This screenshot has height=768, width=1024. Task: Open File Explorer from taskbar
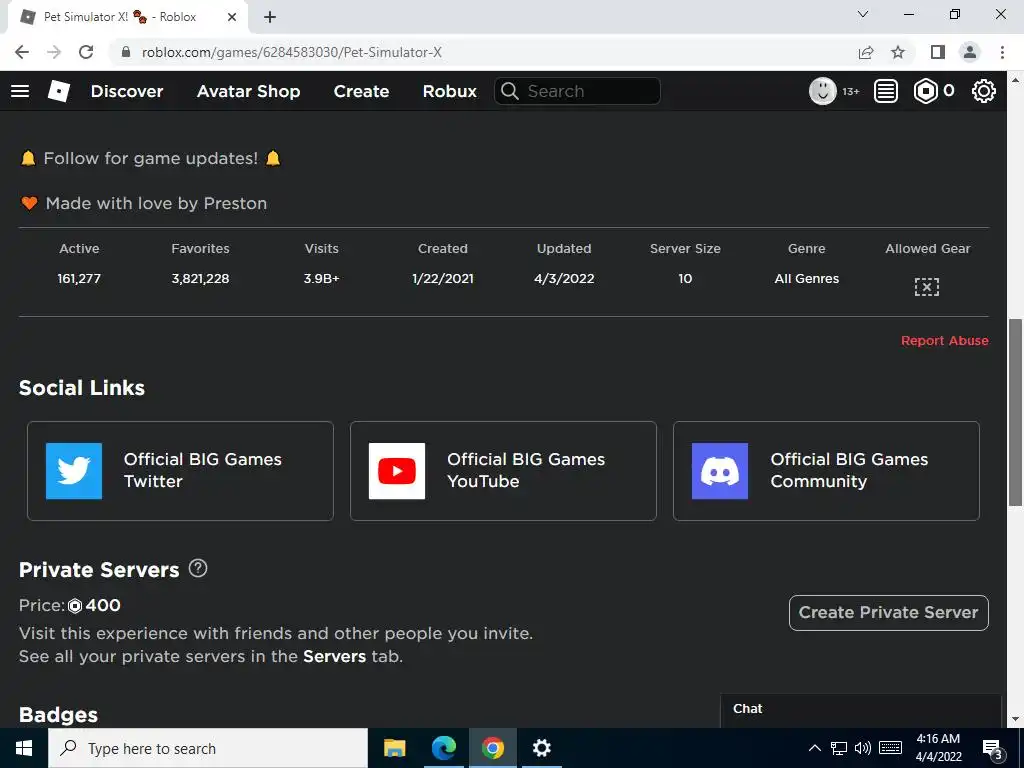[x=394, y=748]
